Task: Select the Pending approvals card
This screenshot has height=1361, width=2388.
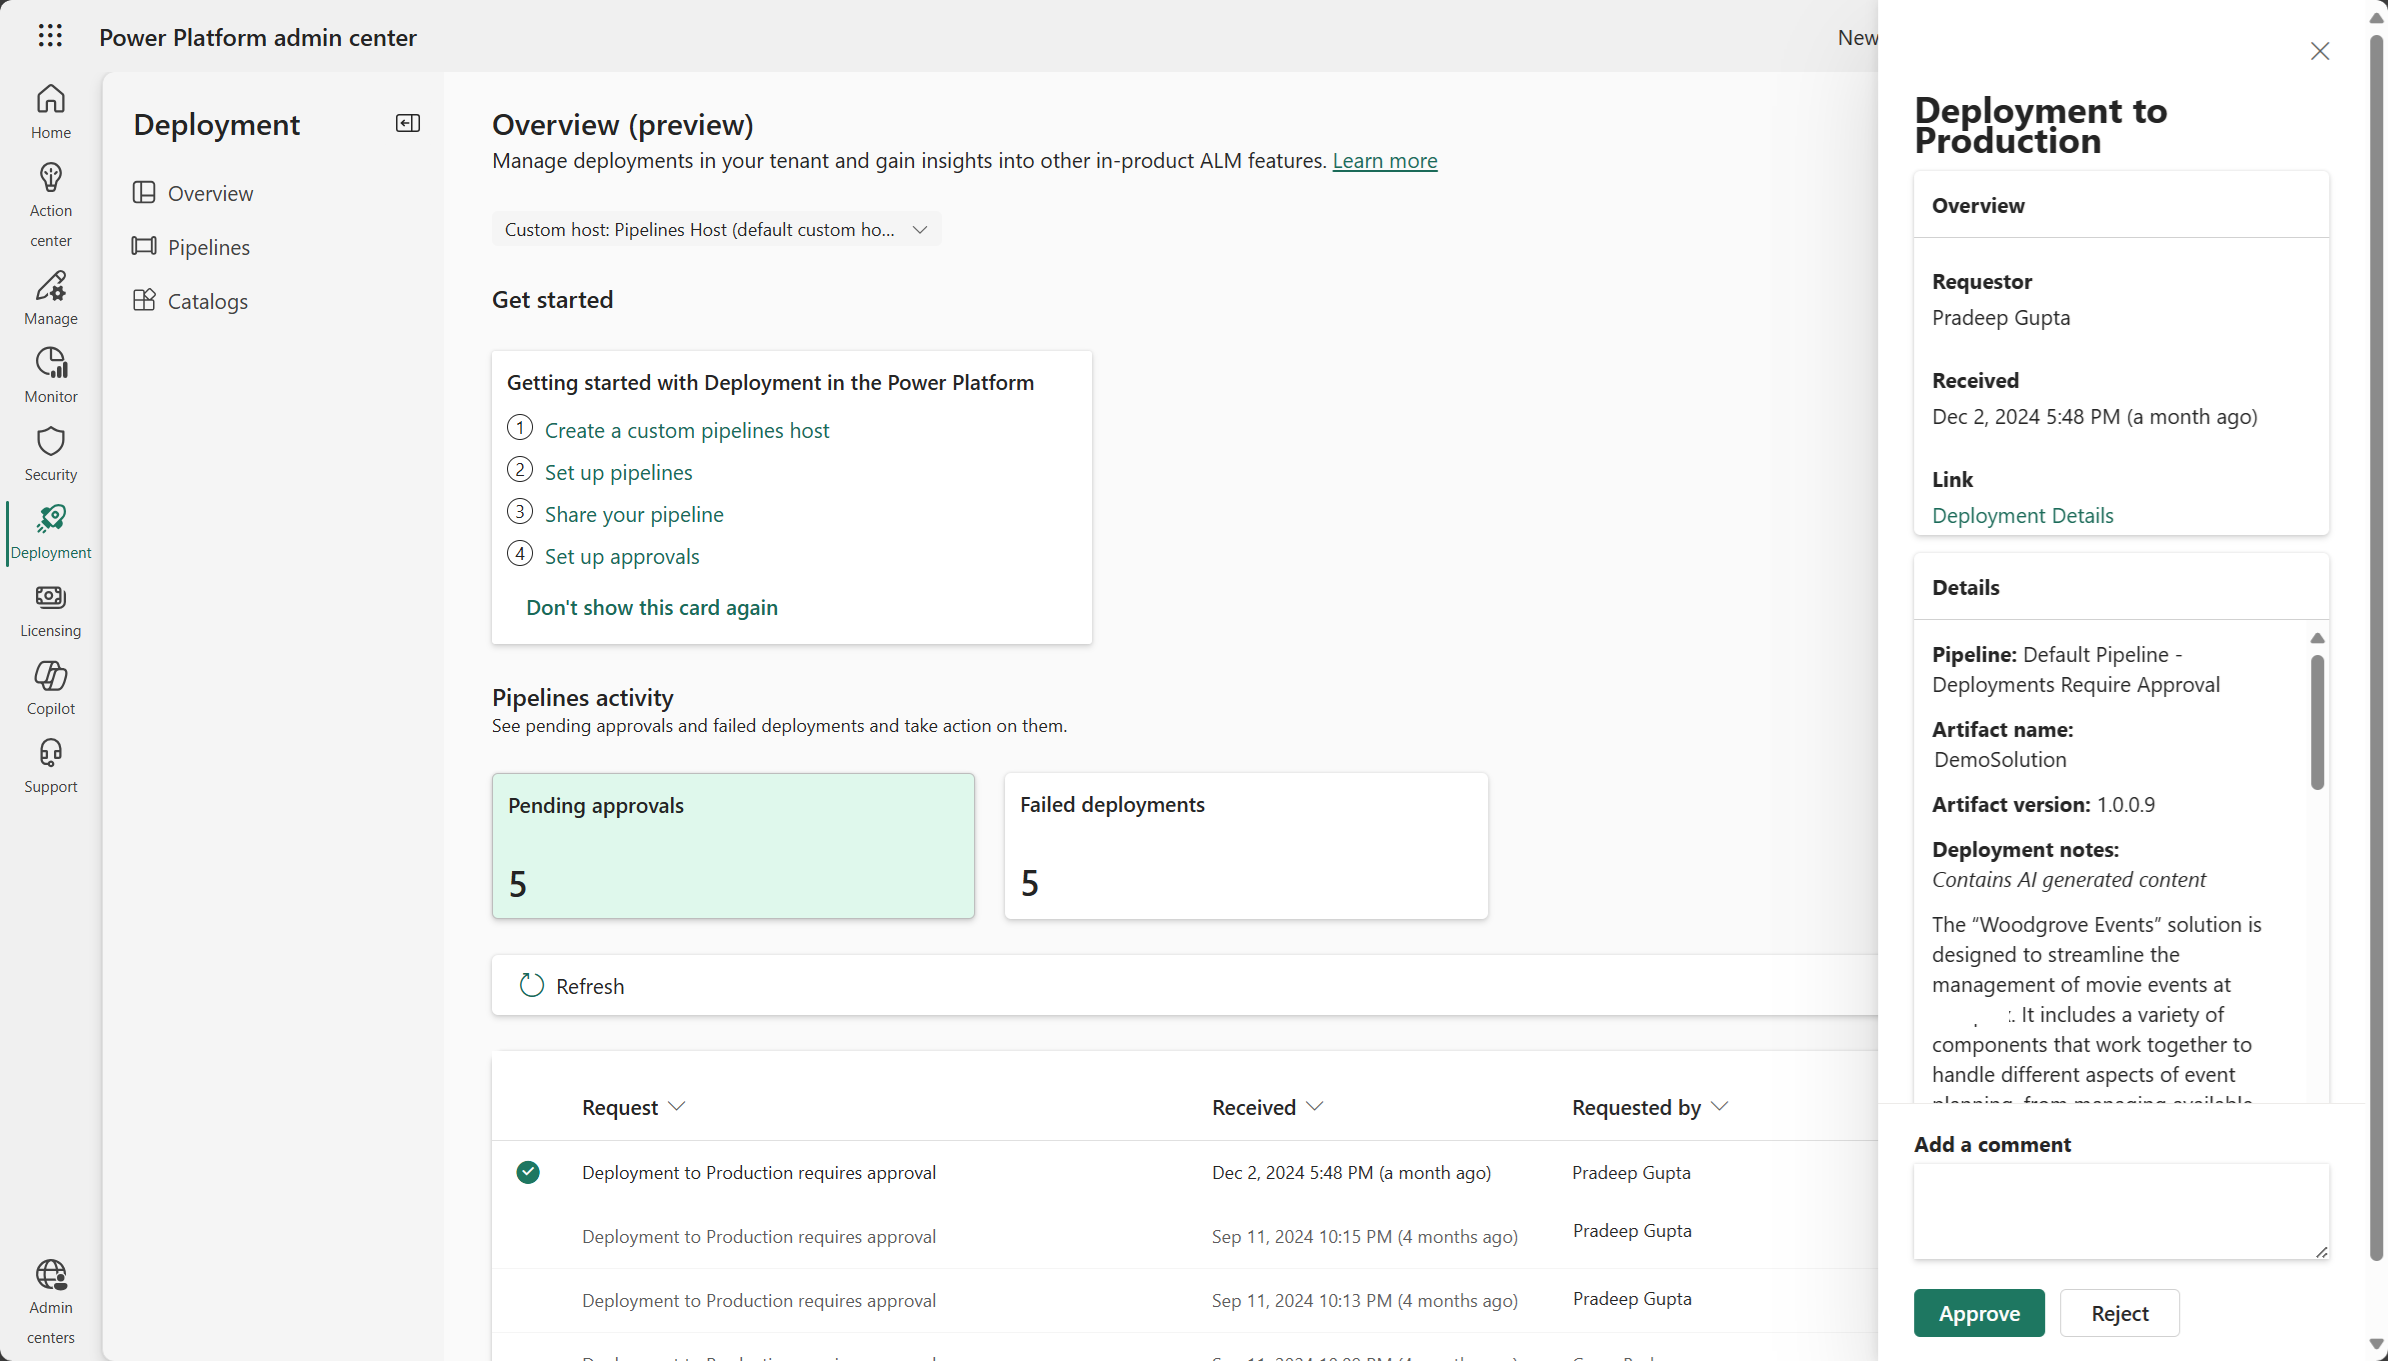Action: (x=732, y=845)
